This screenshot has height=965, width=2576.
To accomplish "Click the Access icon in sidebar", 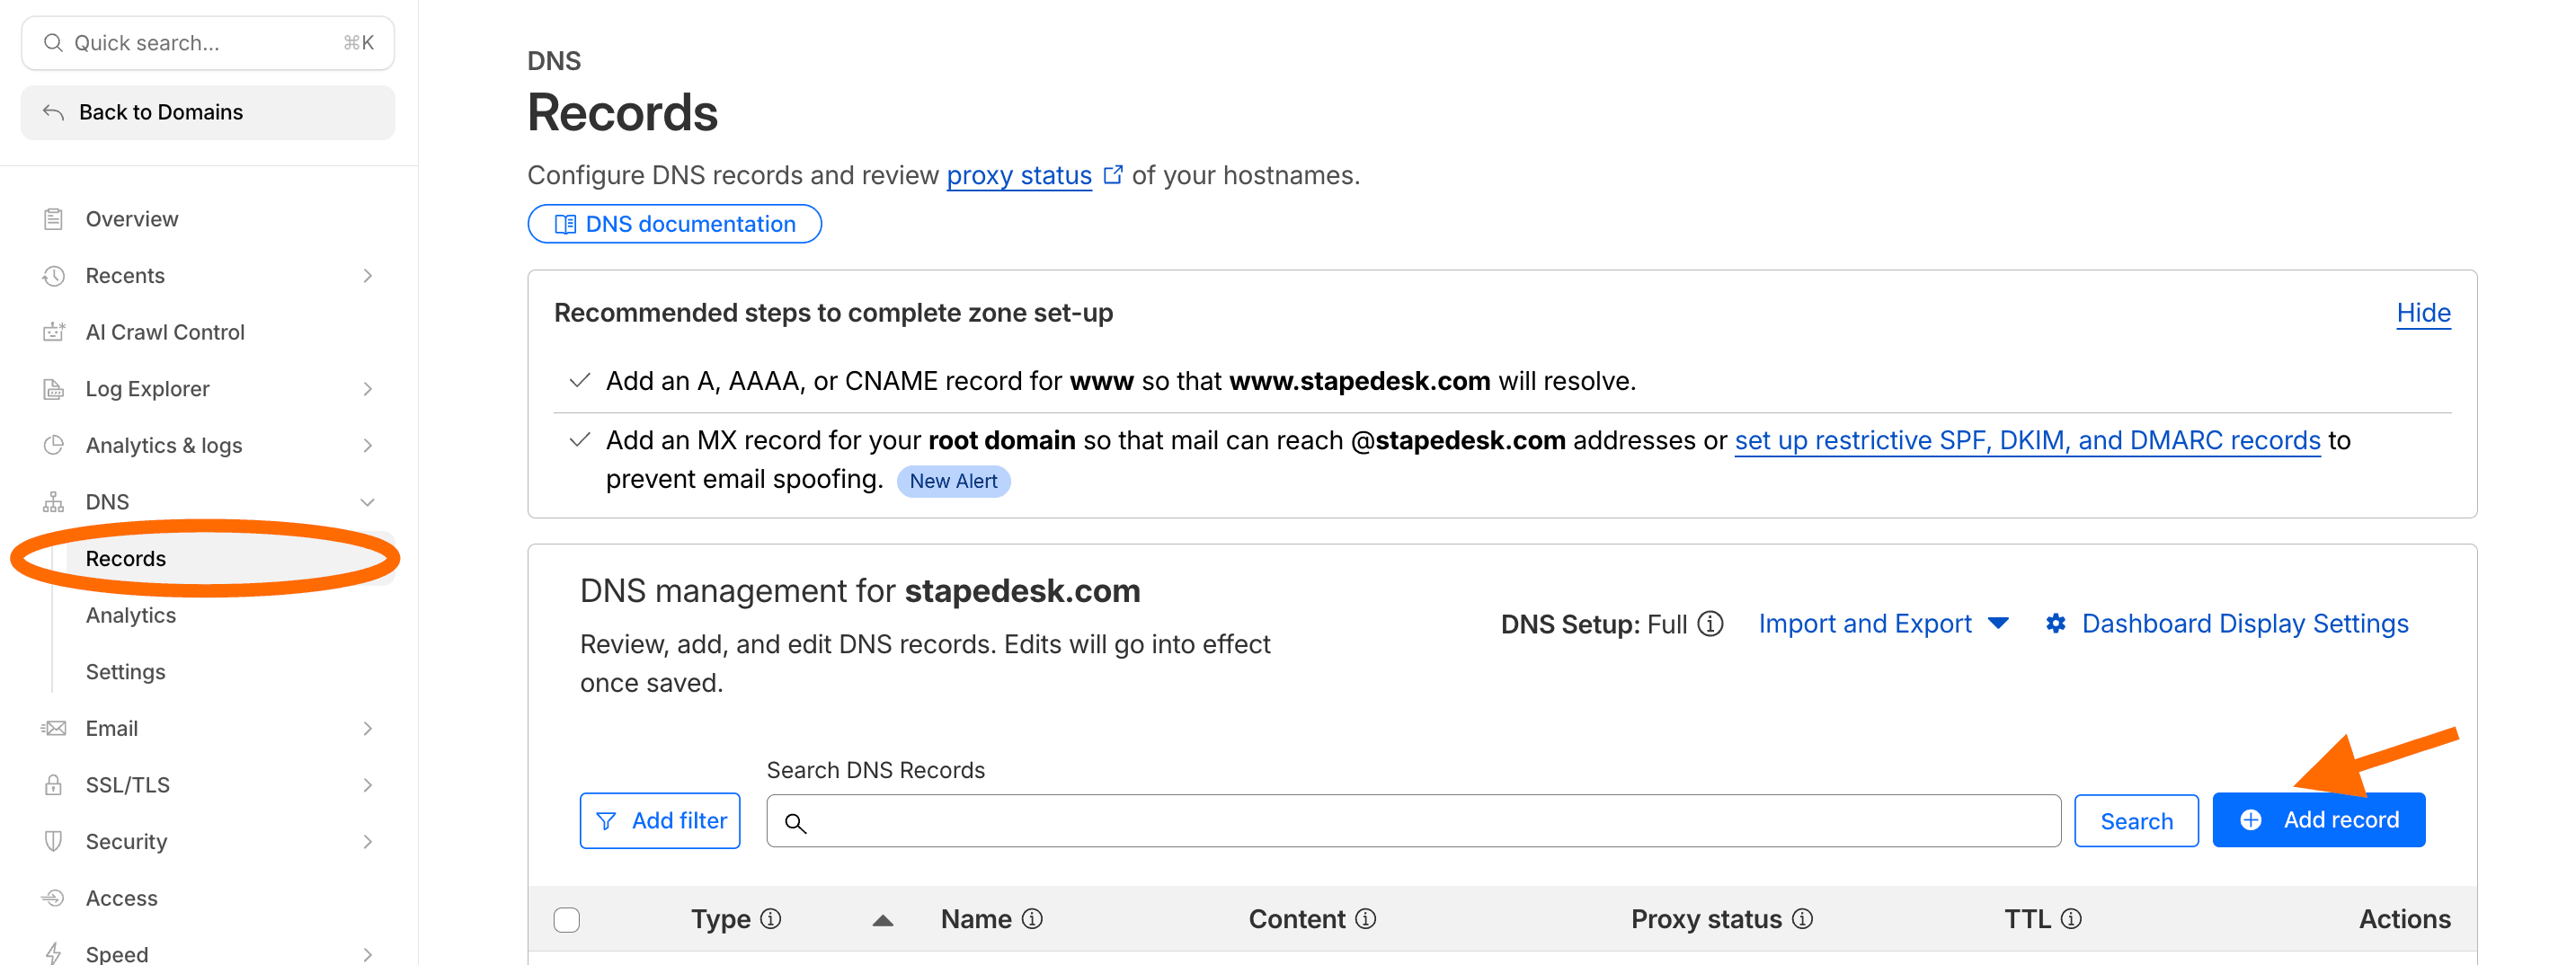I will pos(55,897).
